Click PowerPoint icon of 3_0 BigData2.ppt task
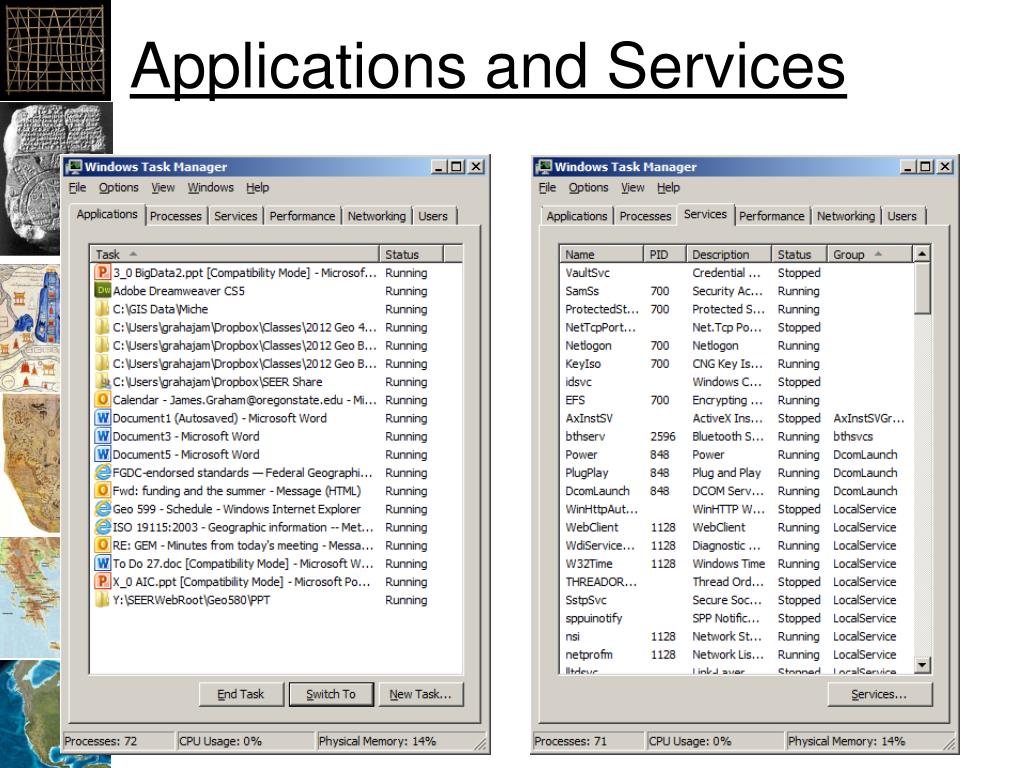 point(103,272)
